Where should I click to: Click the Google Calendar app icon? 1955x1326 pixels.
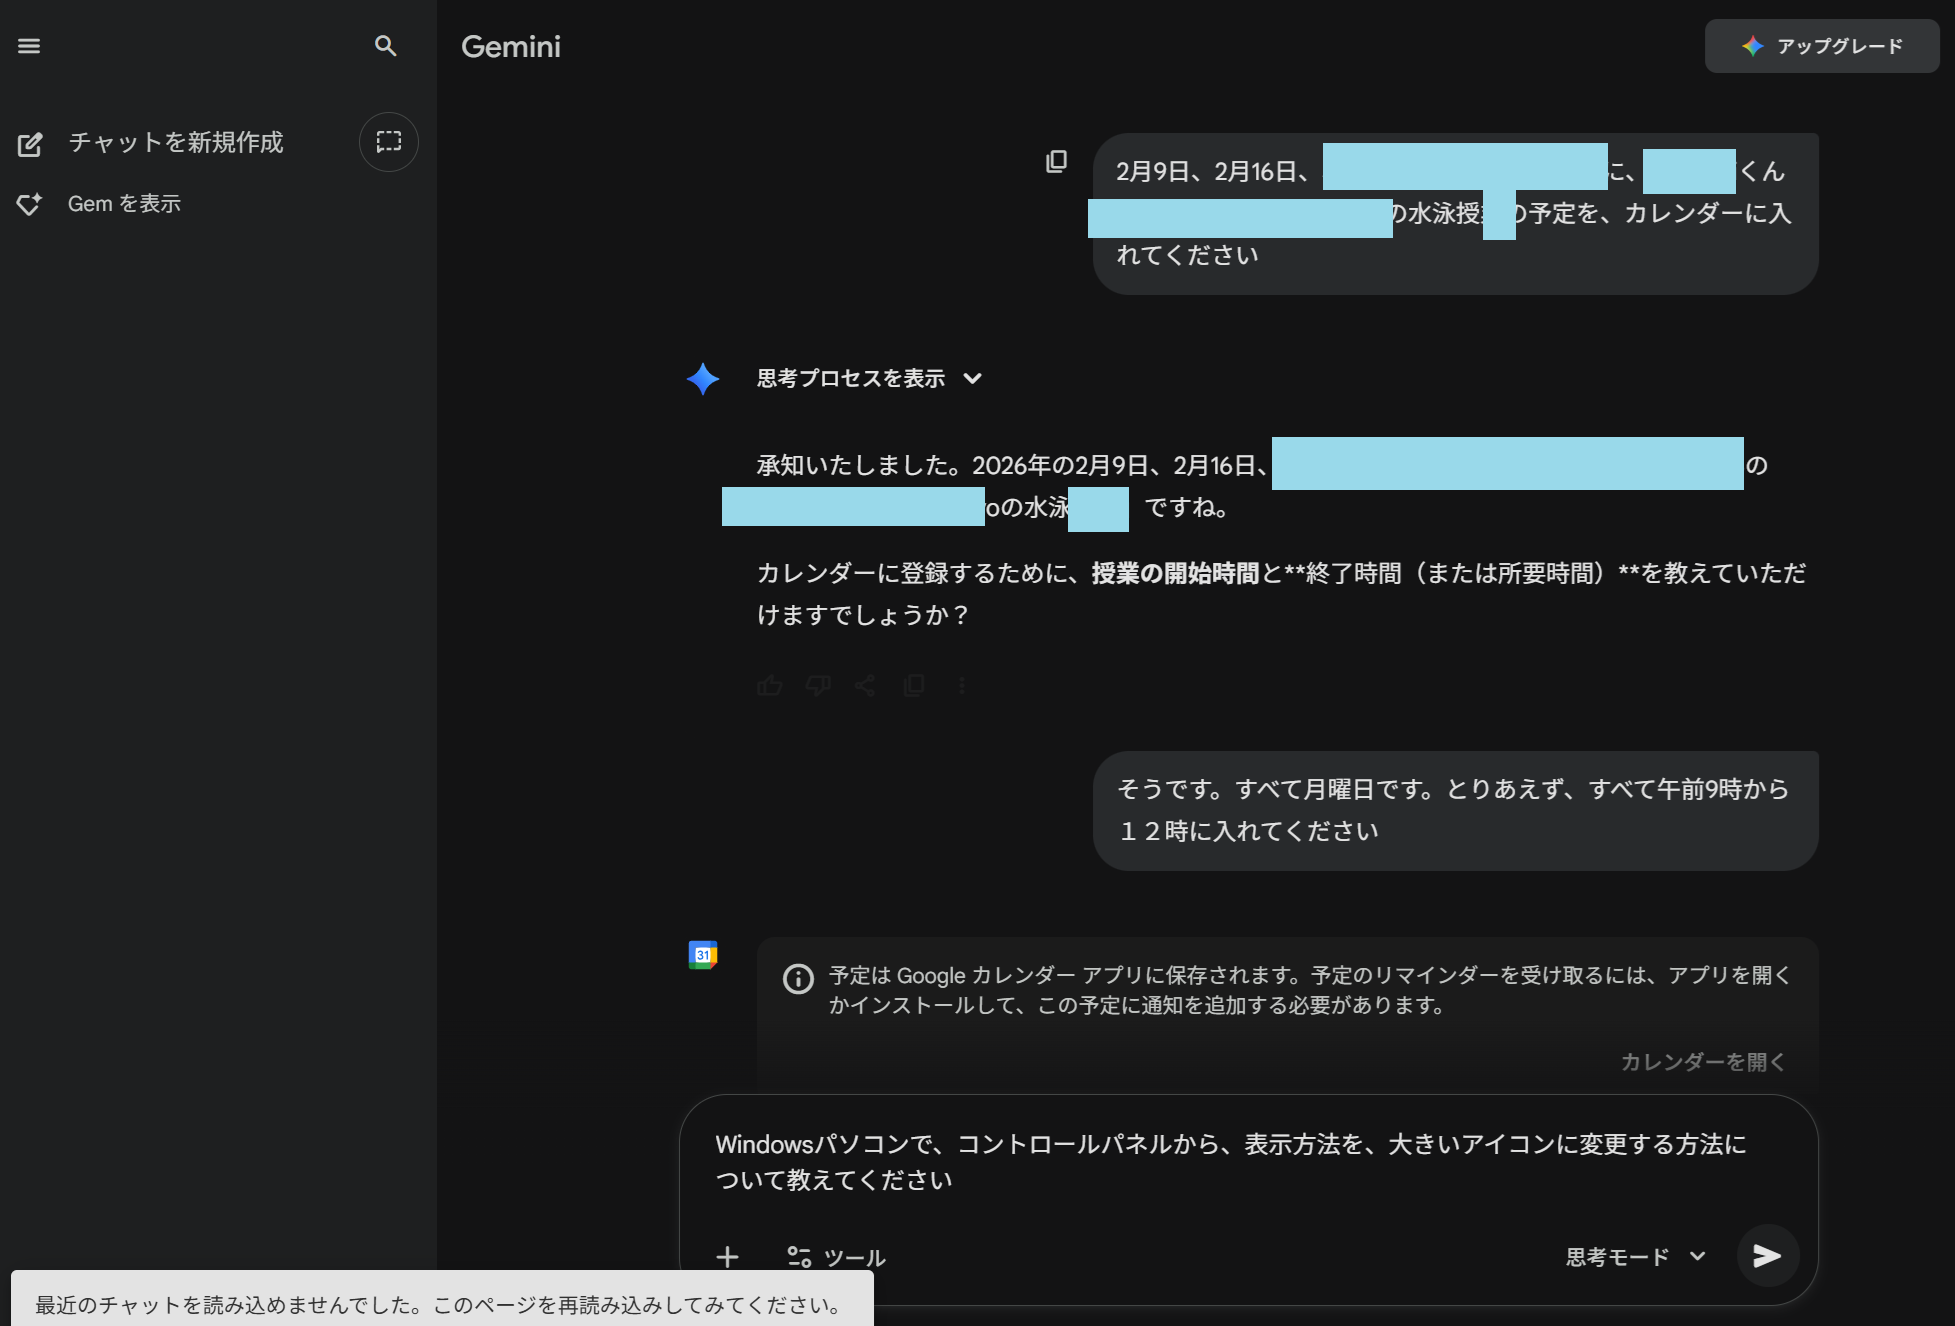703,955
